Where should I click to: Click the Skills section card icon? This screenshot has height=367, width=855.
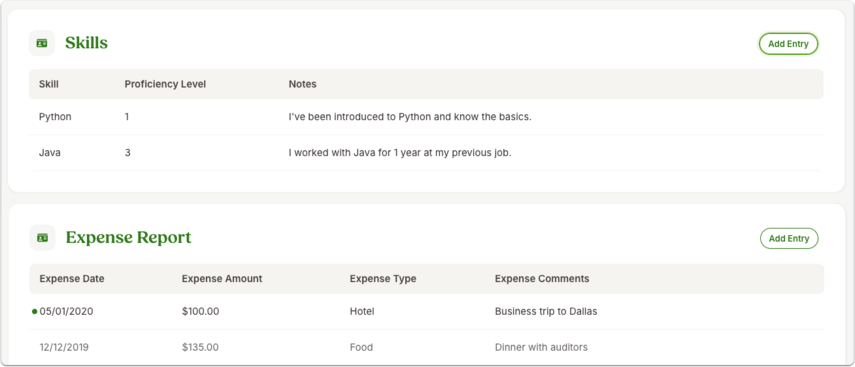(x=42, y=43)
